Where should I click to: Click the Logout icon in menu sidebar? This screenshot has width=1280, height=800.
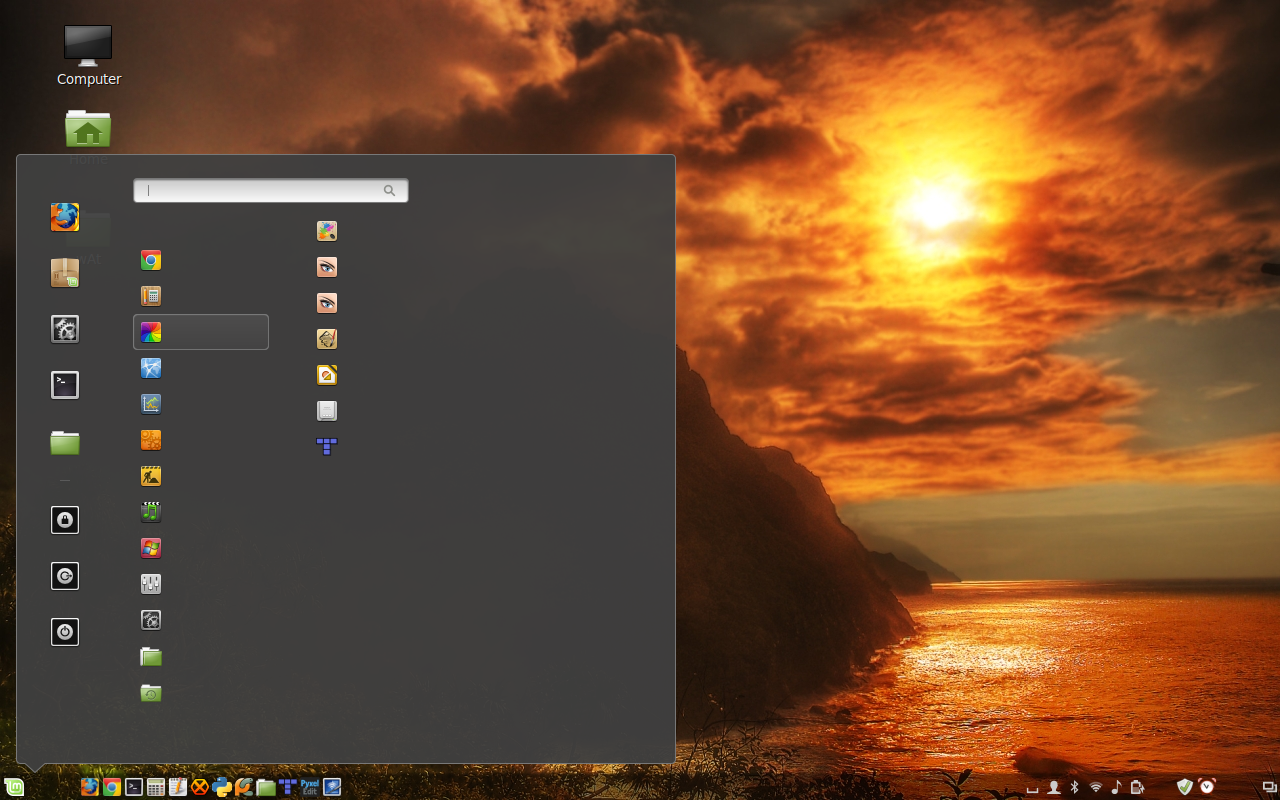click(65, 576)
